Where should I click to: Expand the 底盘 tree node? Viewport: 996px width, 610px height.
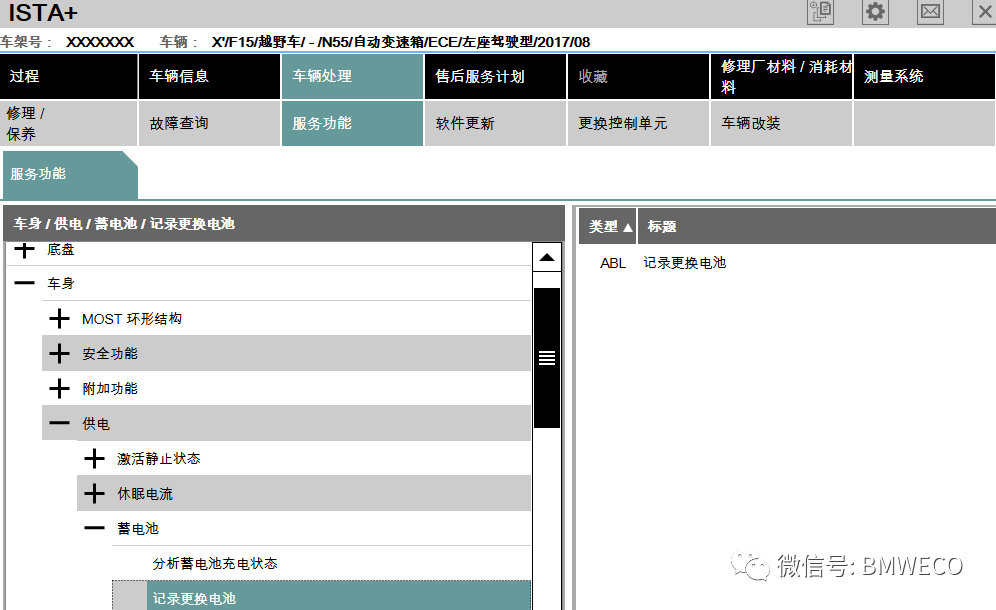(x=24, y=250)
